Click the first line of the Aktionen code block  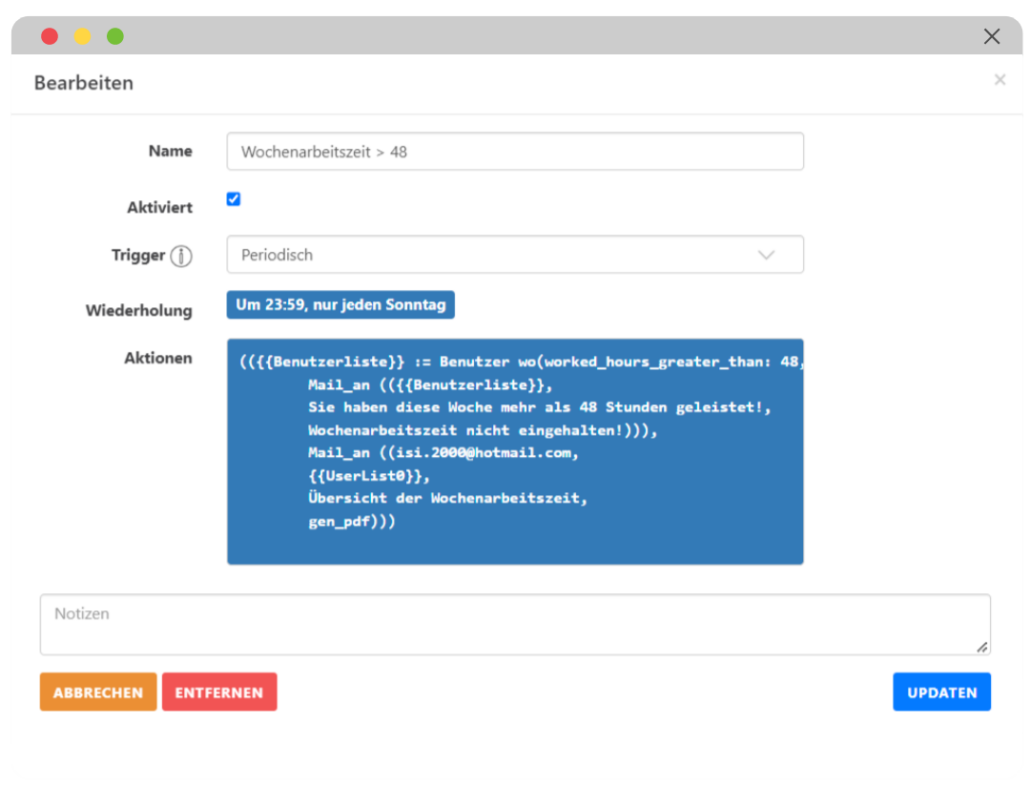point(520,362)
